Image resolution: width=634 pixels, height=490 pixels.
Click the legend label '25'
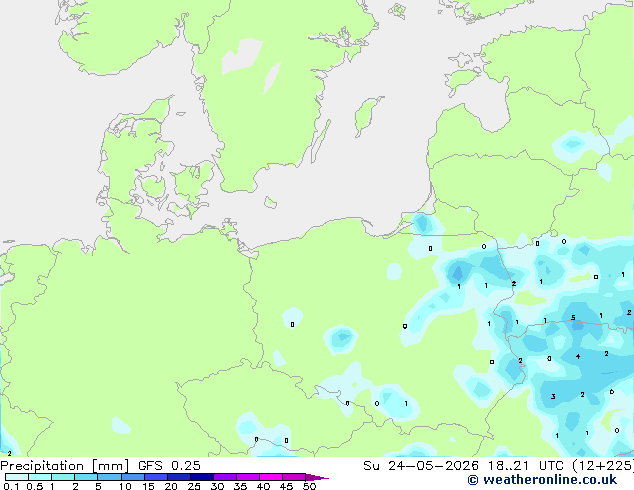tap(194, 486)
